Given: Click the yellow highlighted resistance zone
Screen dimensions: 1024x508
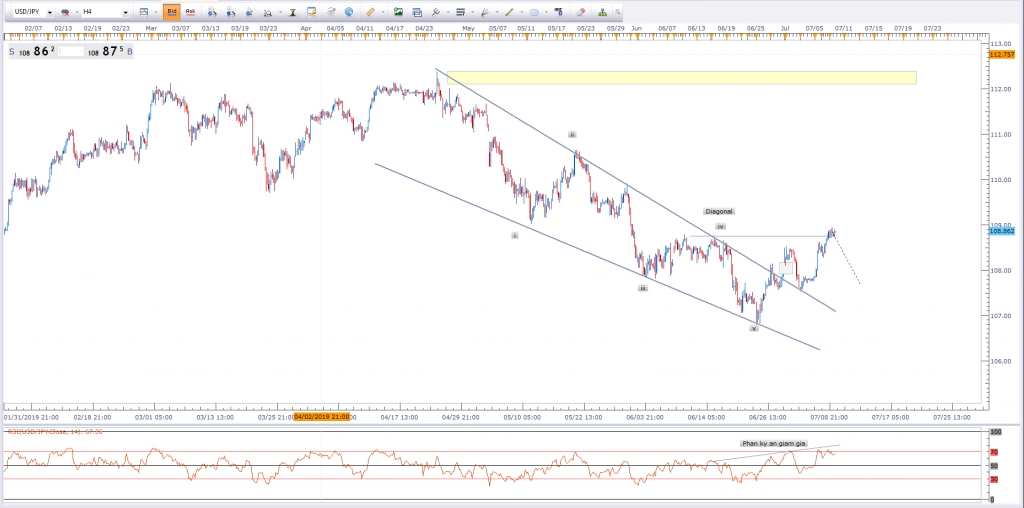Looking at the screenshot, I should [680, 77].
